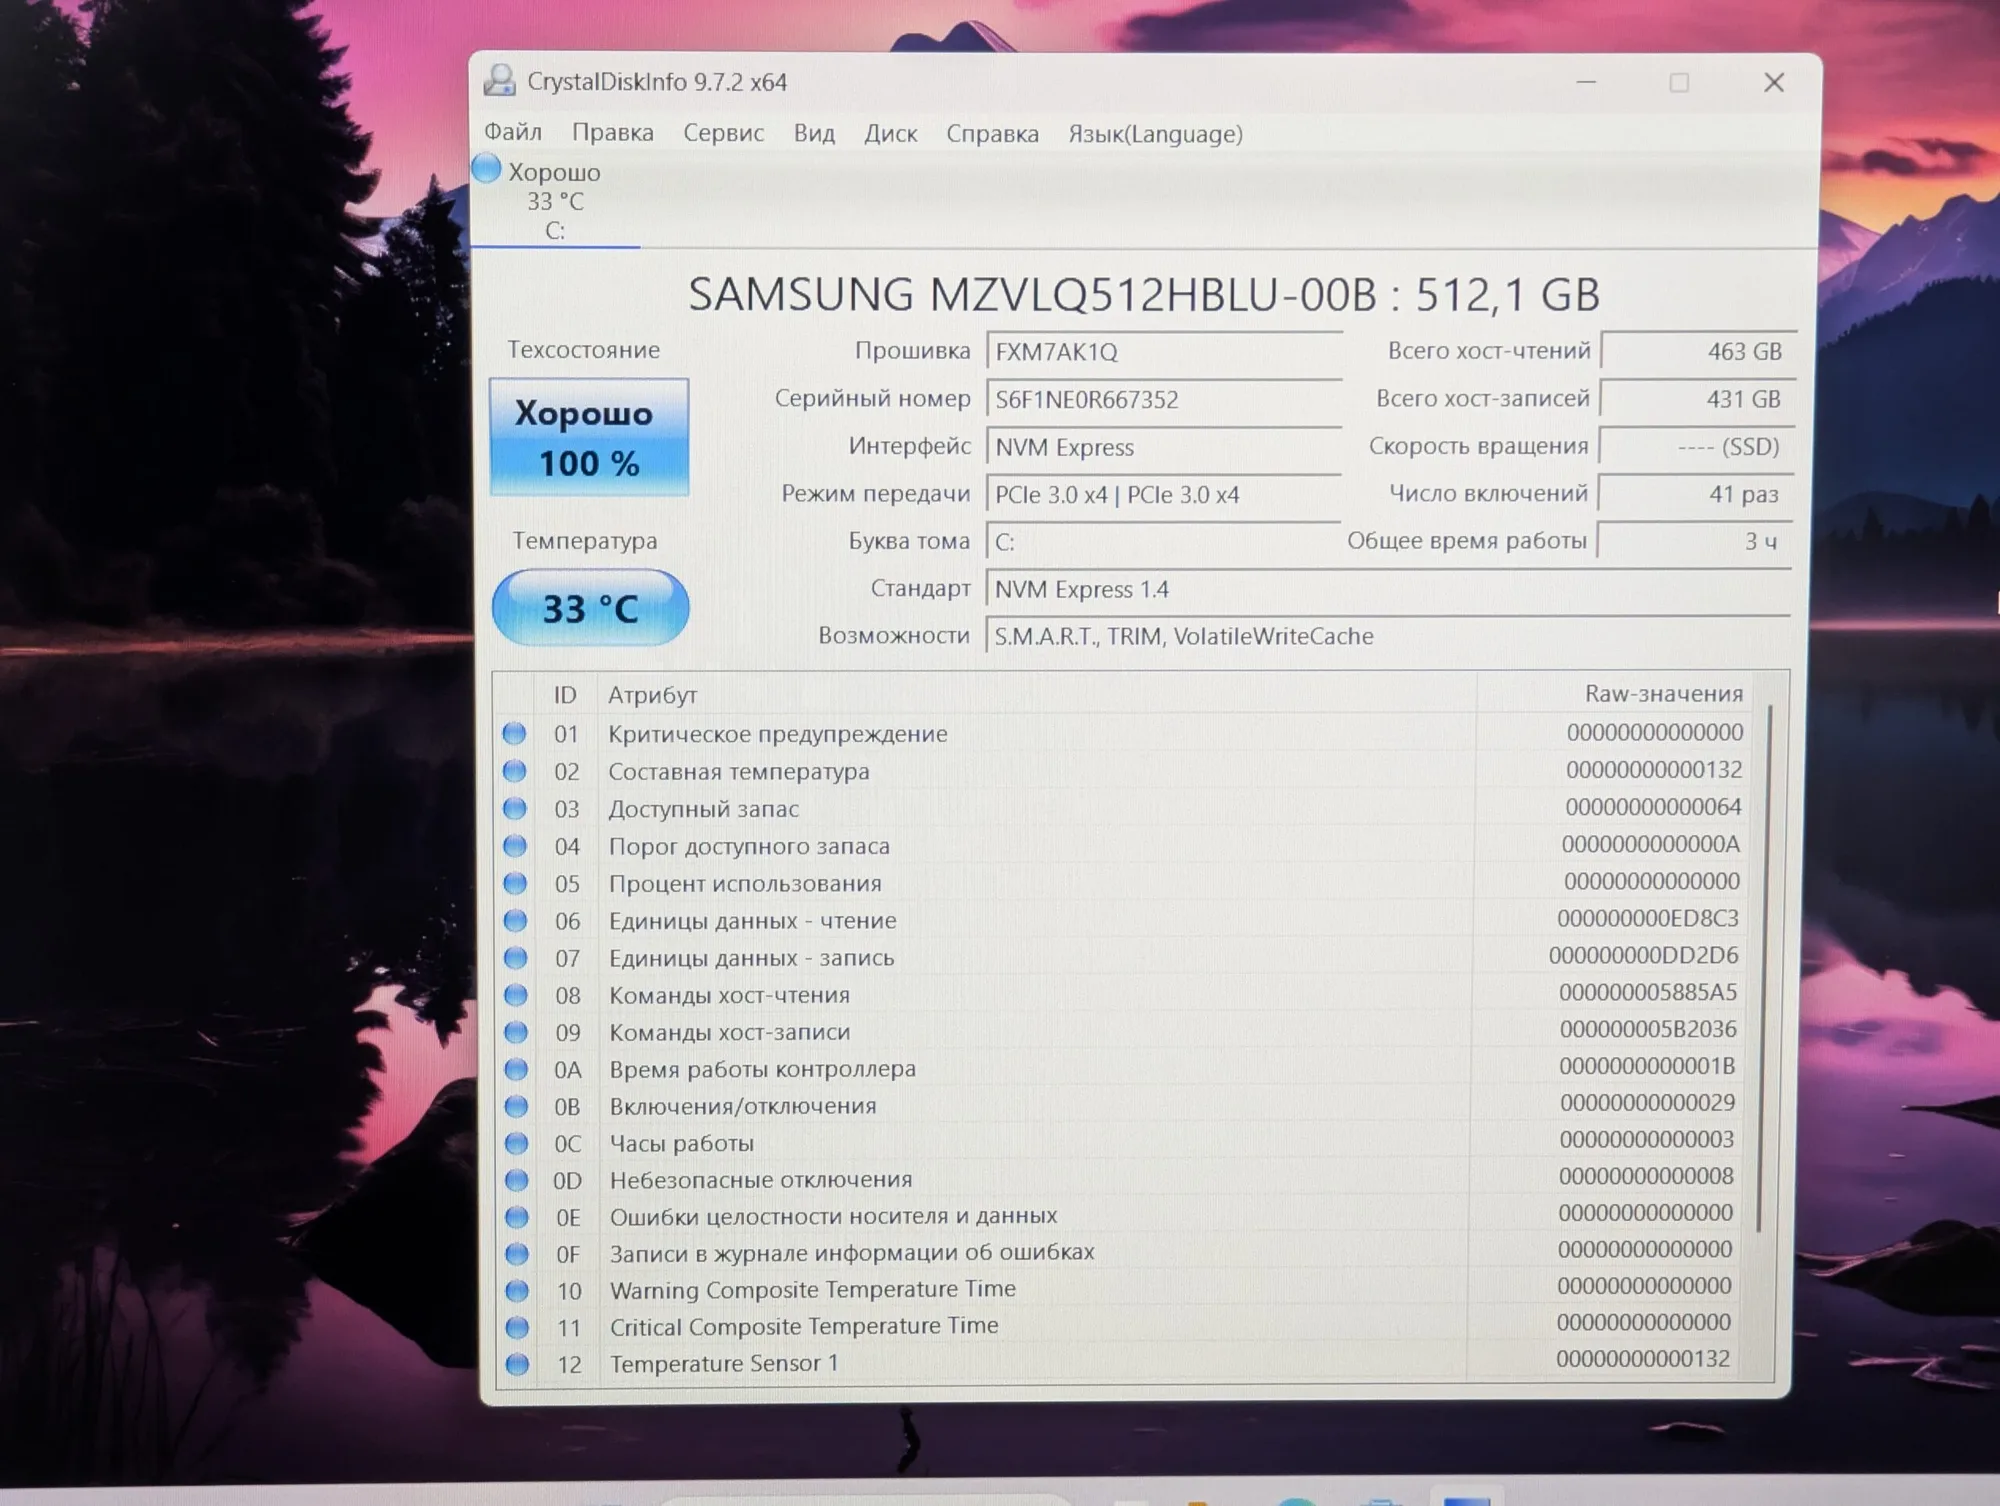This screenshot has height=1506, width=2000.
Task: Open the Сервис menu
Action: click(723, 133)
